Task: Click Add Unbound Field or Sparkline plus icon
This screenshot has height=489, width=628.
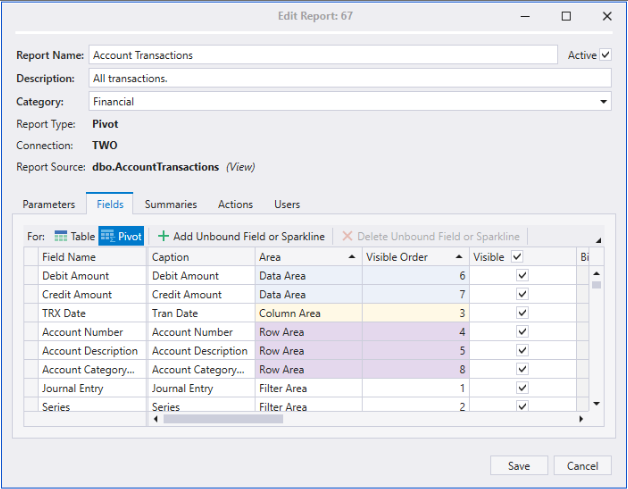Action: click(164, 236)
